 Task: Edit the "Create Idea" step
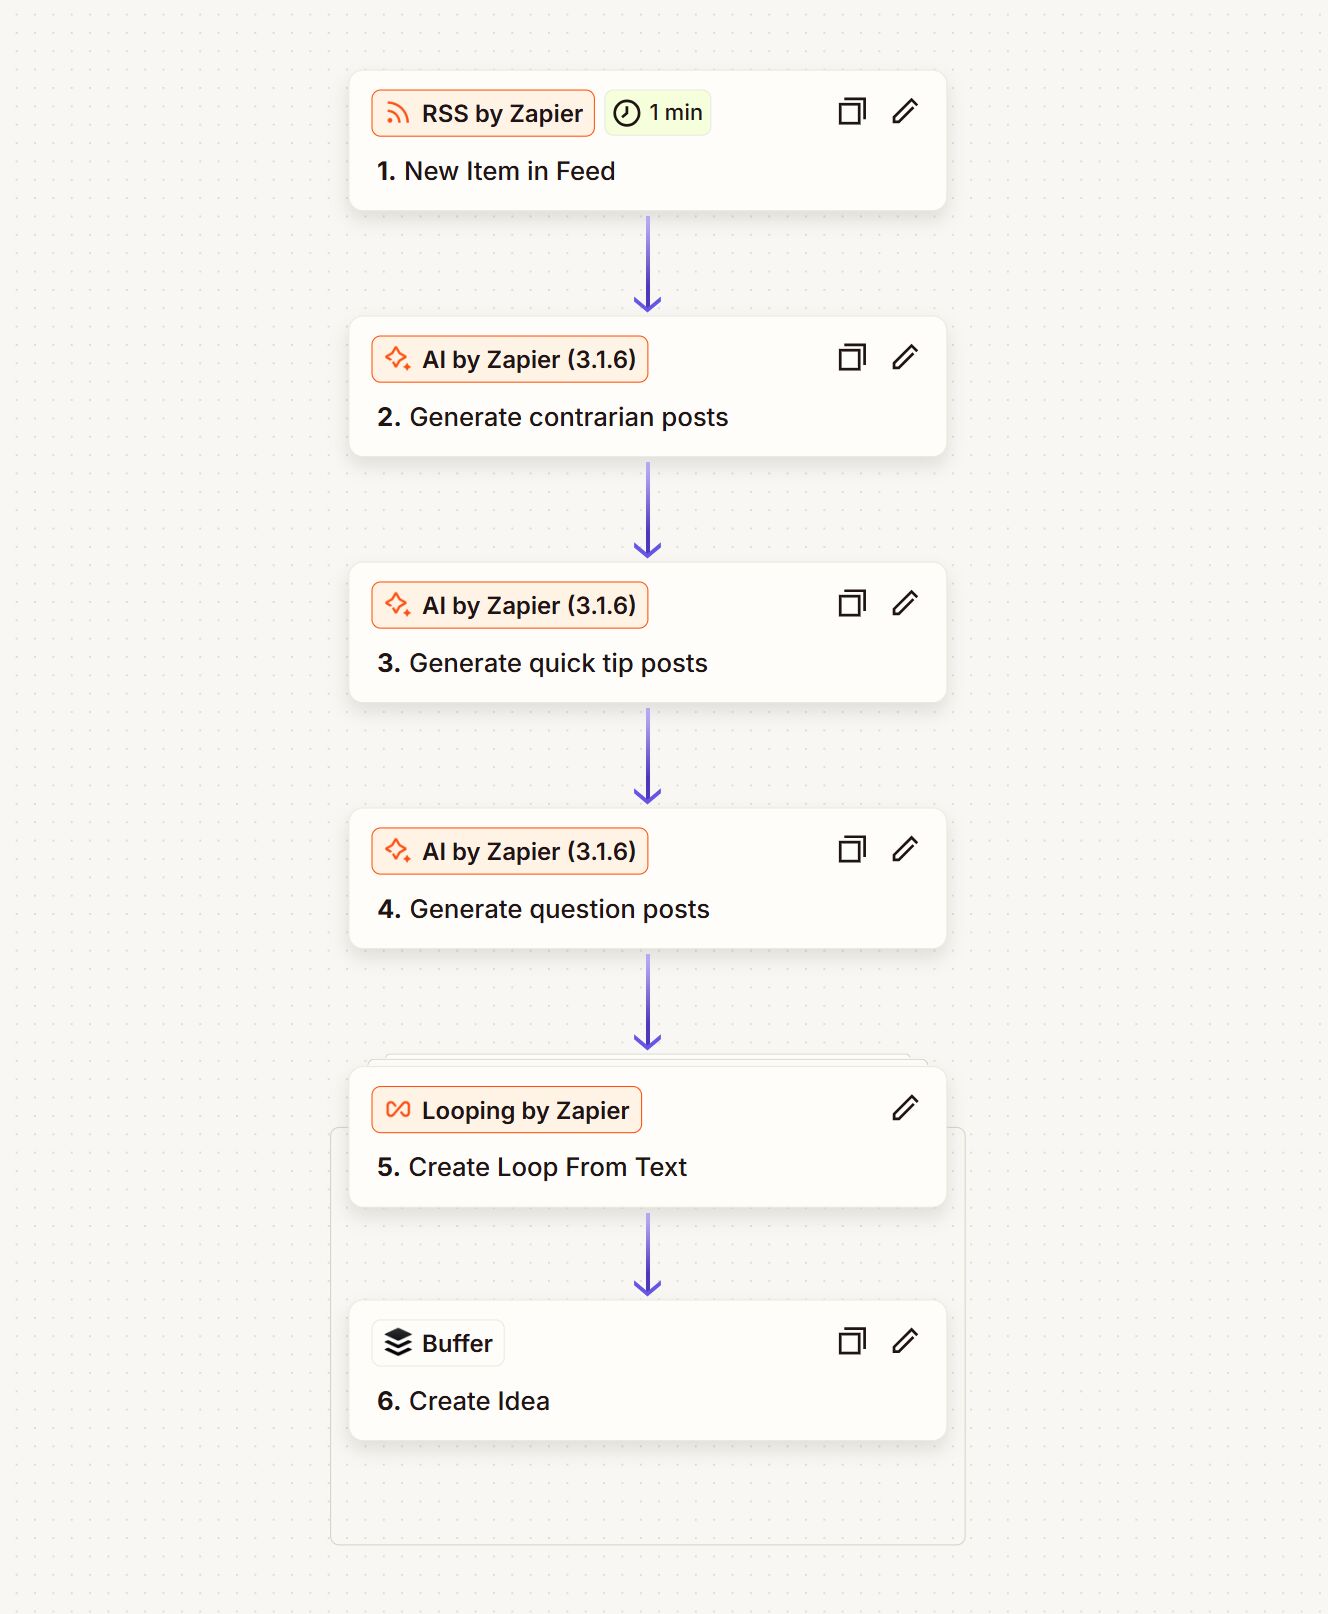pyautogui.click(x=905, y=1340)
